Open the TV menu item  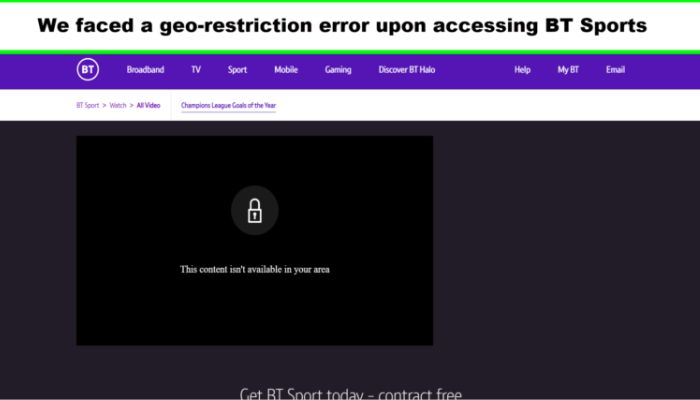point(196,70)
